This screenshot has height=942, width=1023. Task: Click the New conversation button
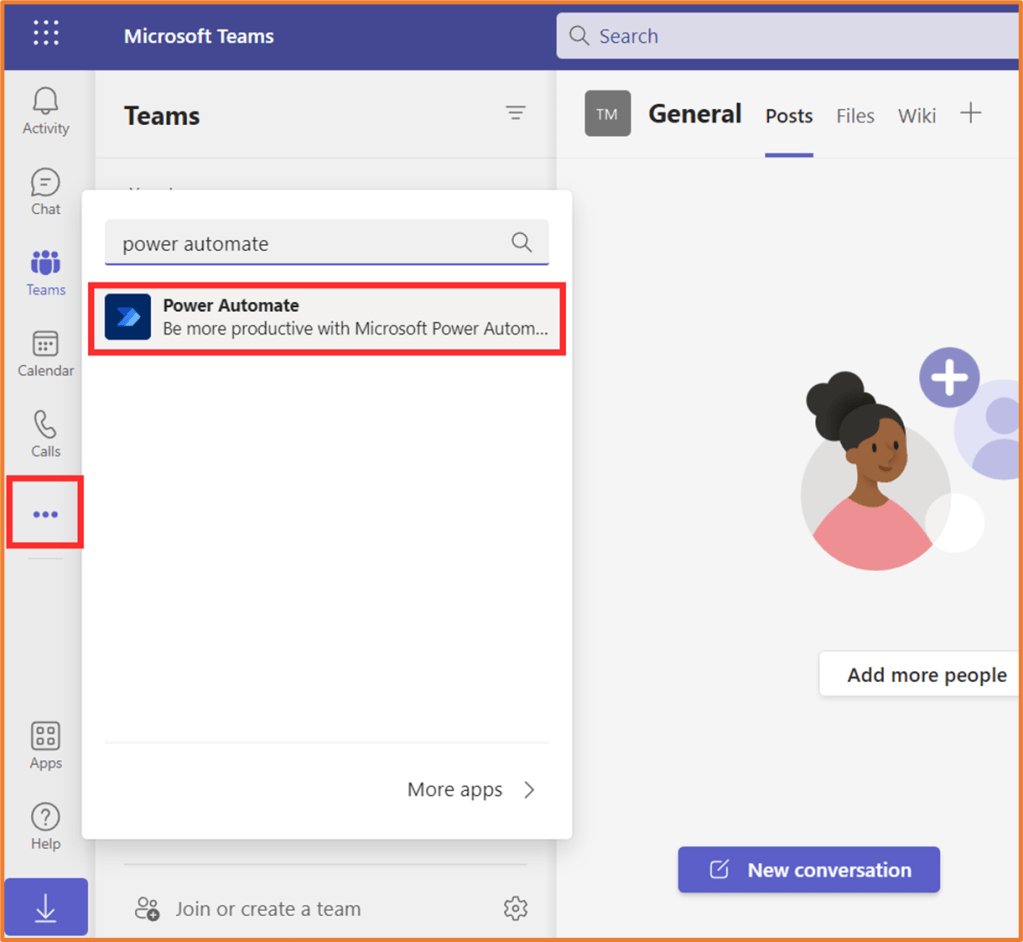[809, 870]
